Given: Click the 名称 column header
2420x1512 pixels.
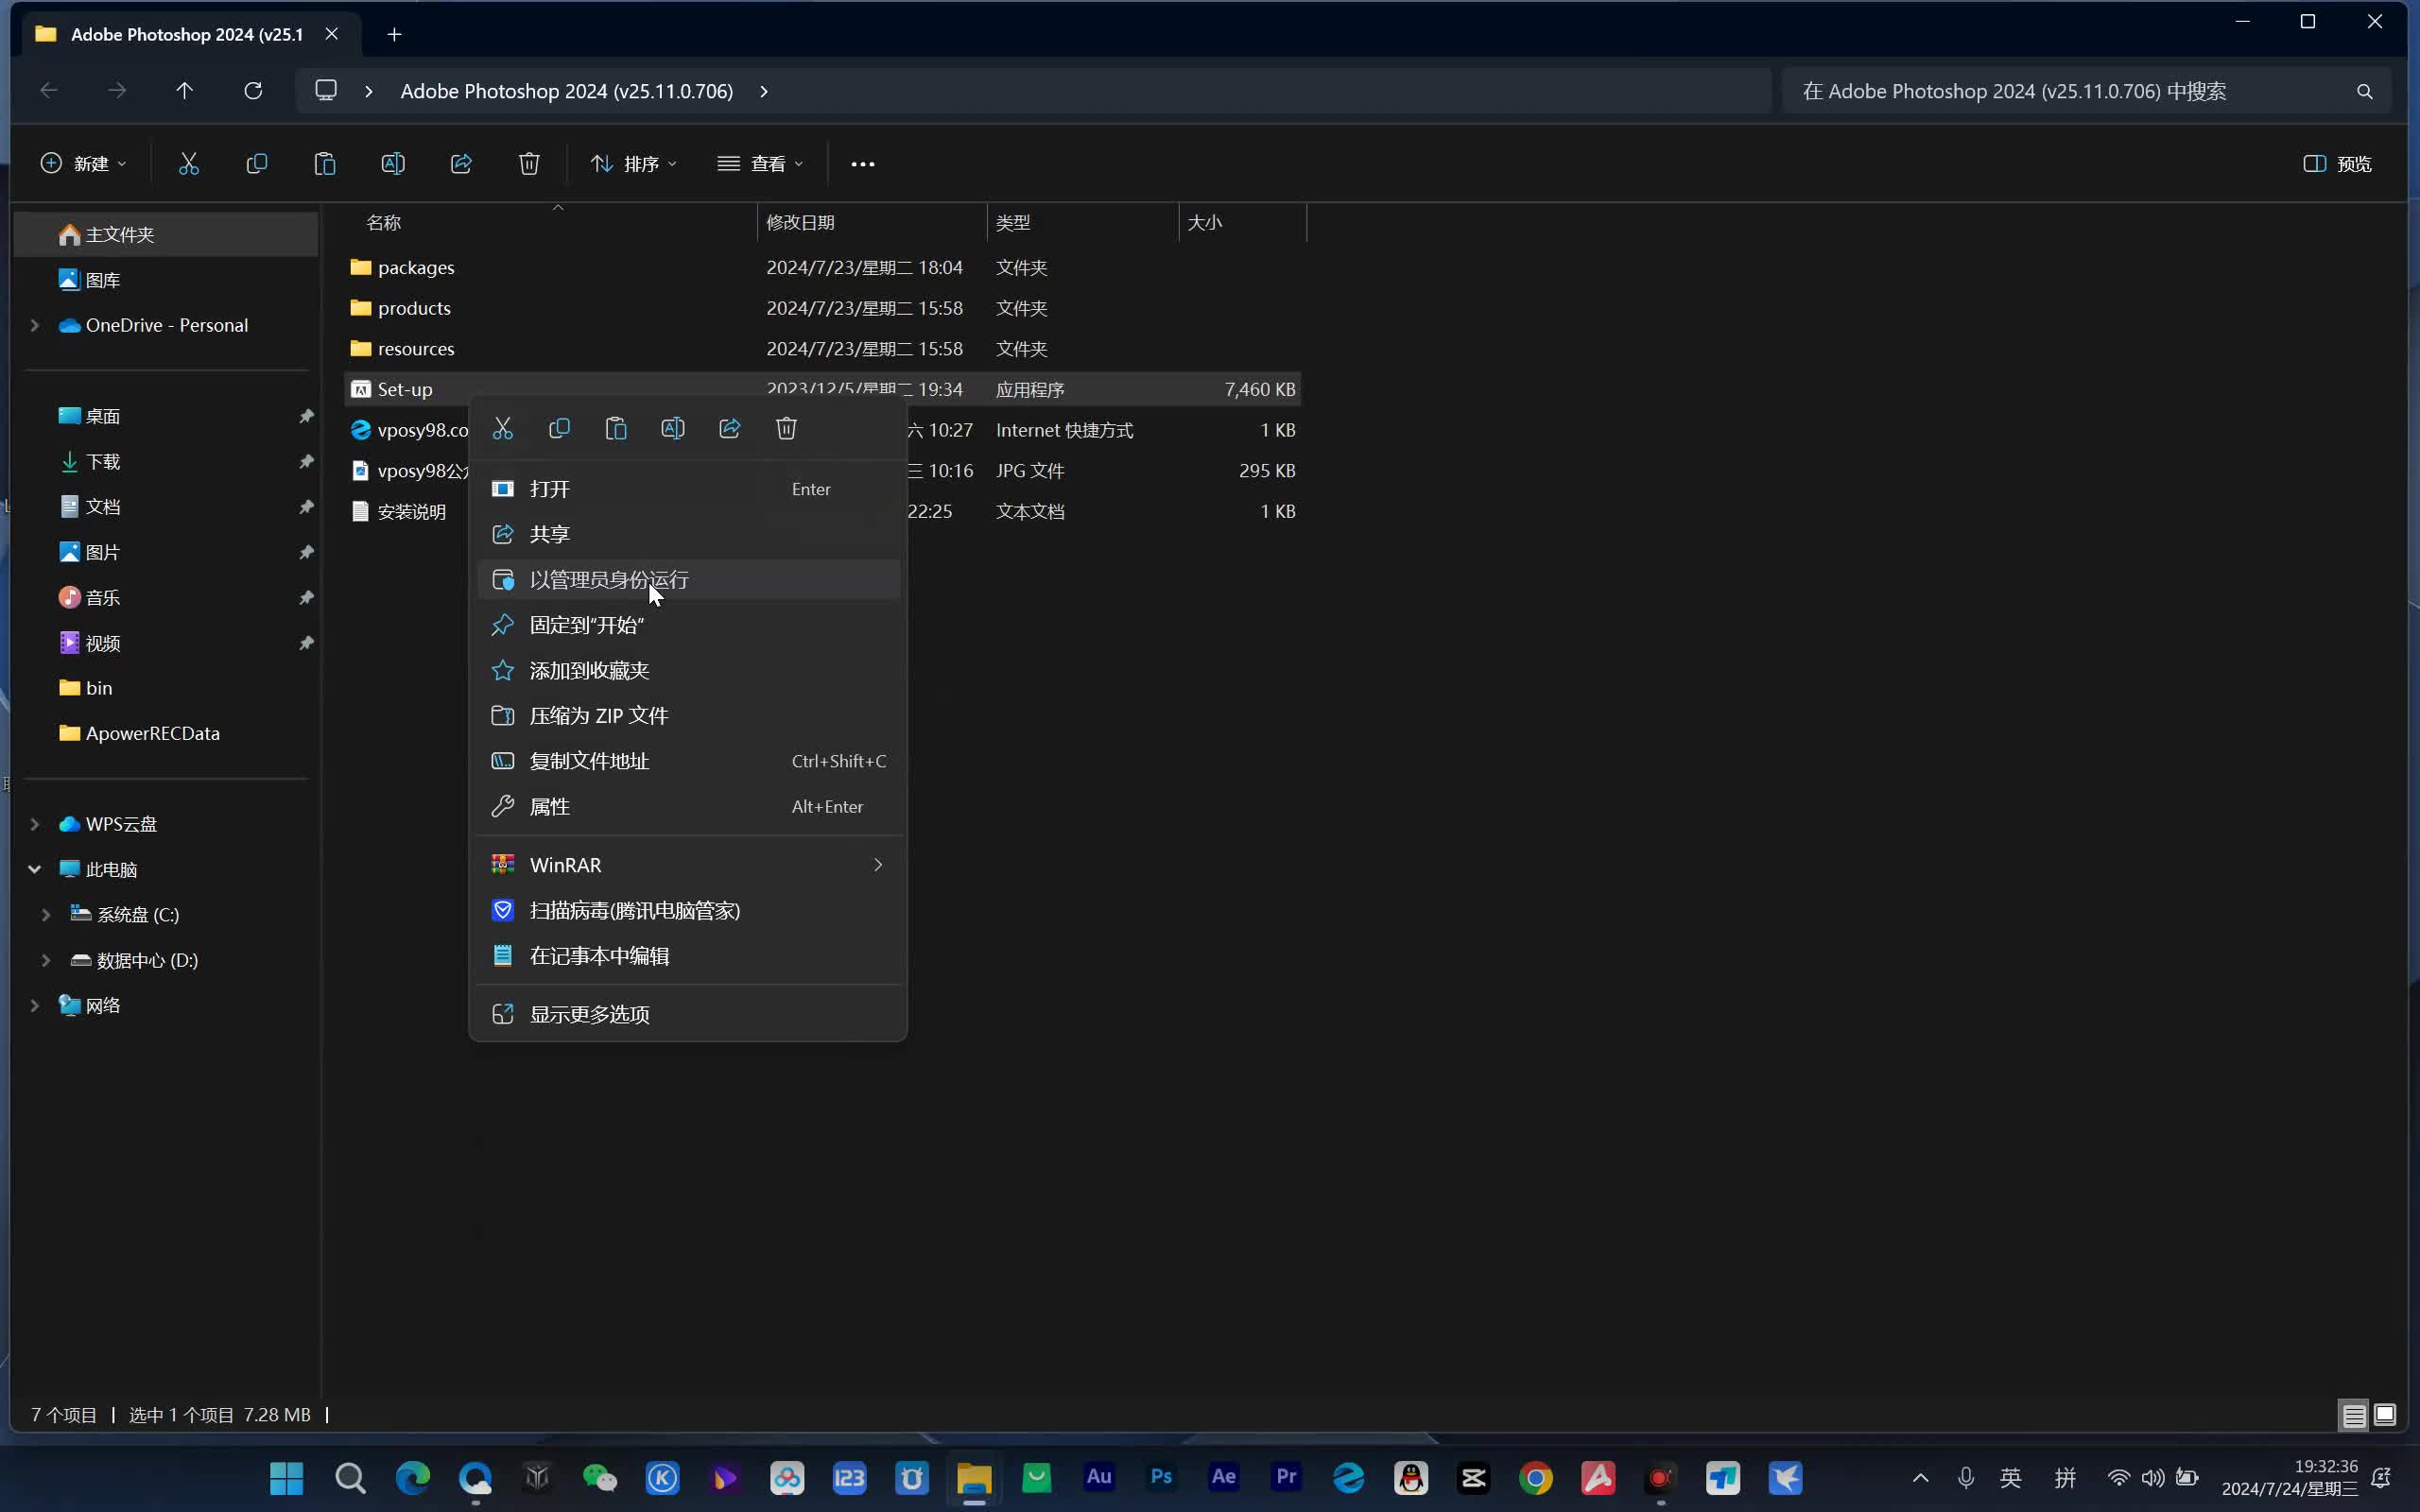Looking at the screenshot, I should (x=550, y=223).
